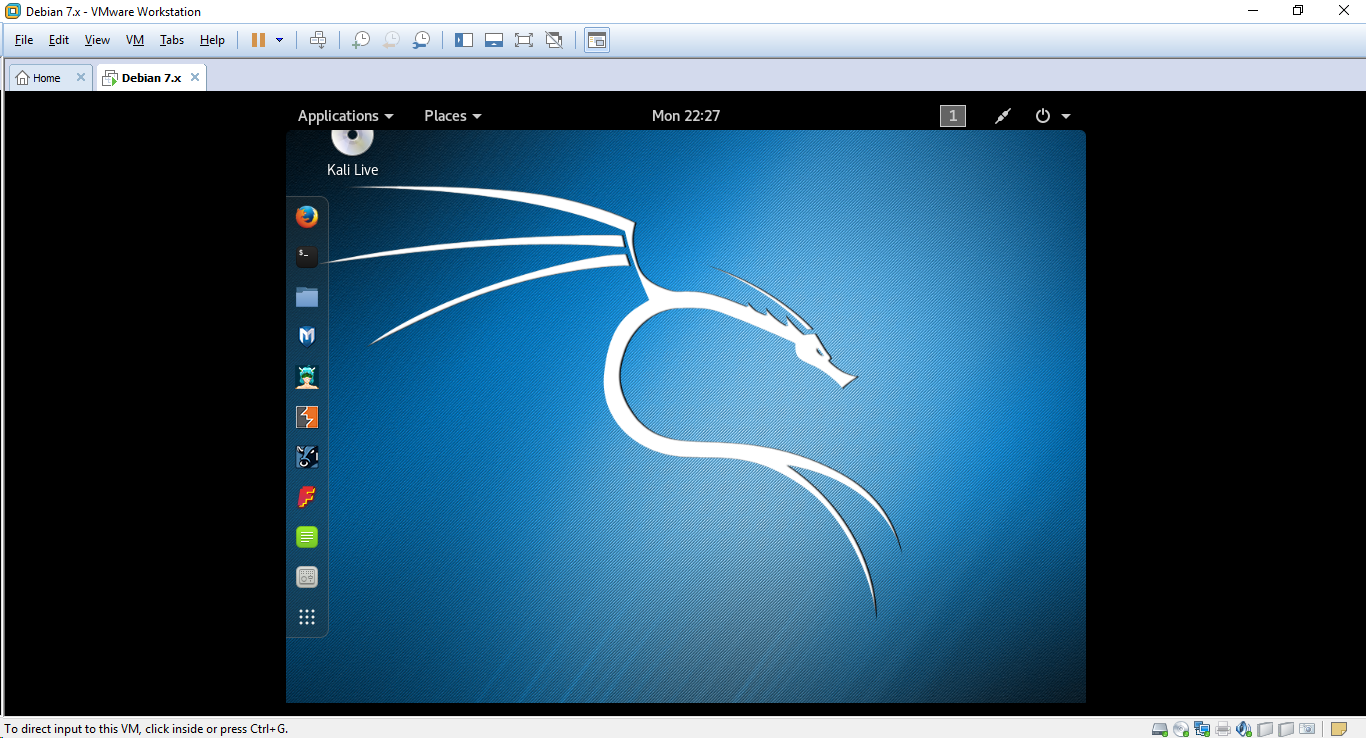This screenshot has width=1366, height=738.
Task: Click the first USB device status icon
Action: coord(1265,729)
